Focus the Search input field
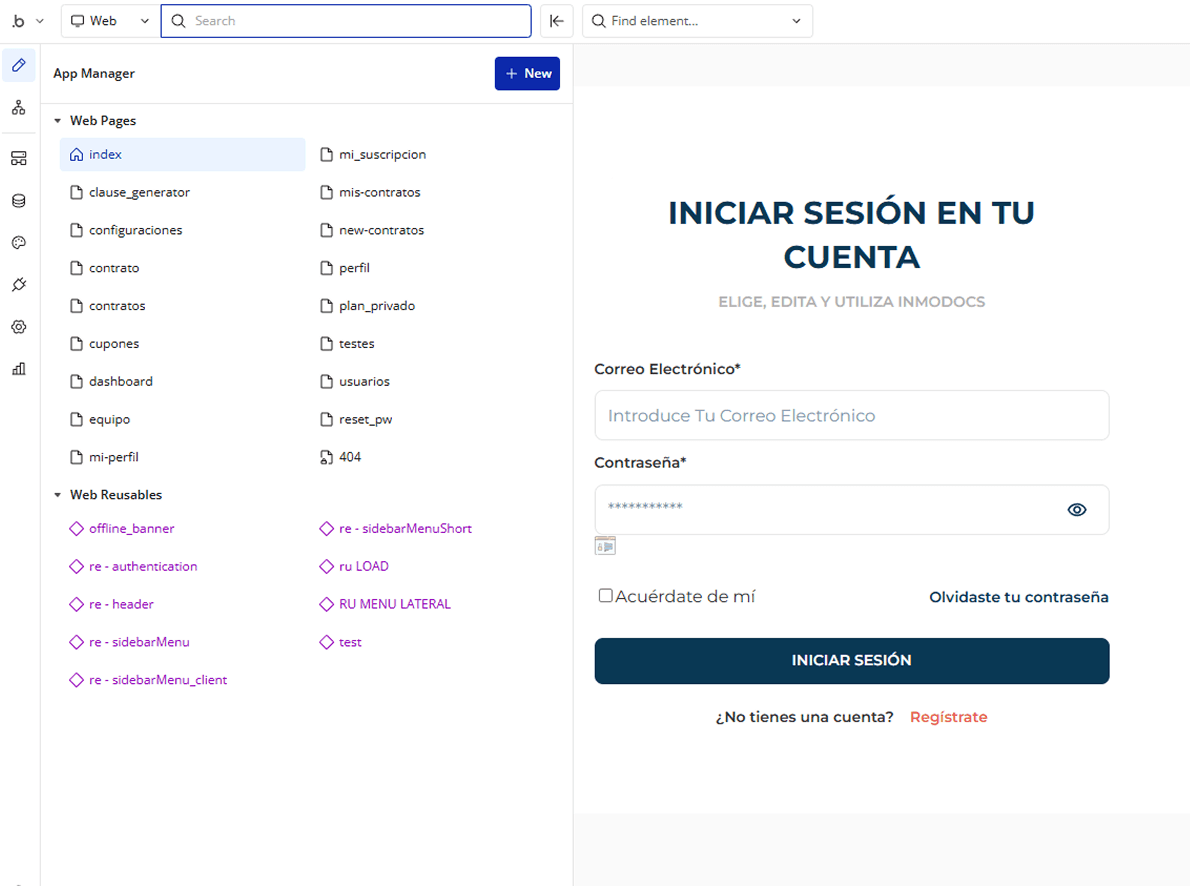This screenshot has width=1190, height=886. [346, 21]
